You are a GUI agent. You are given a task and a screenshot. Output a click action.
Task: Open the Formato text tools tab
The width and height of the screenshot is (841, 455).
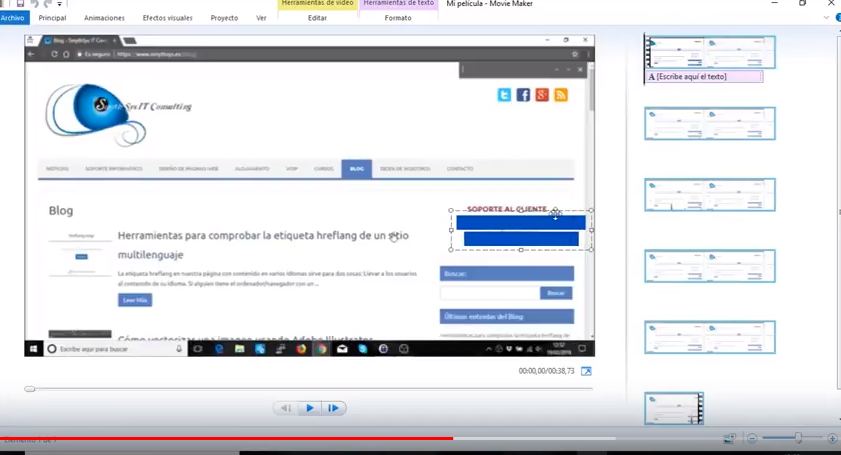(398, 18)
